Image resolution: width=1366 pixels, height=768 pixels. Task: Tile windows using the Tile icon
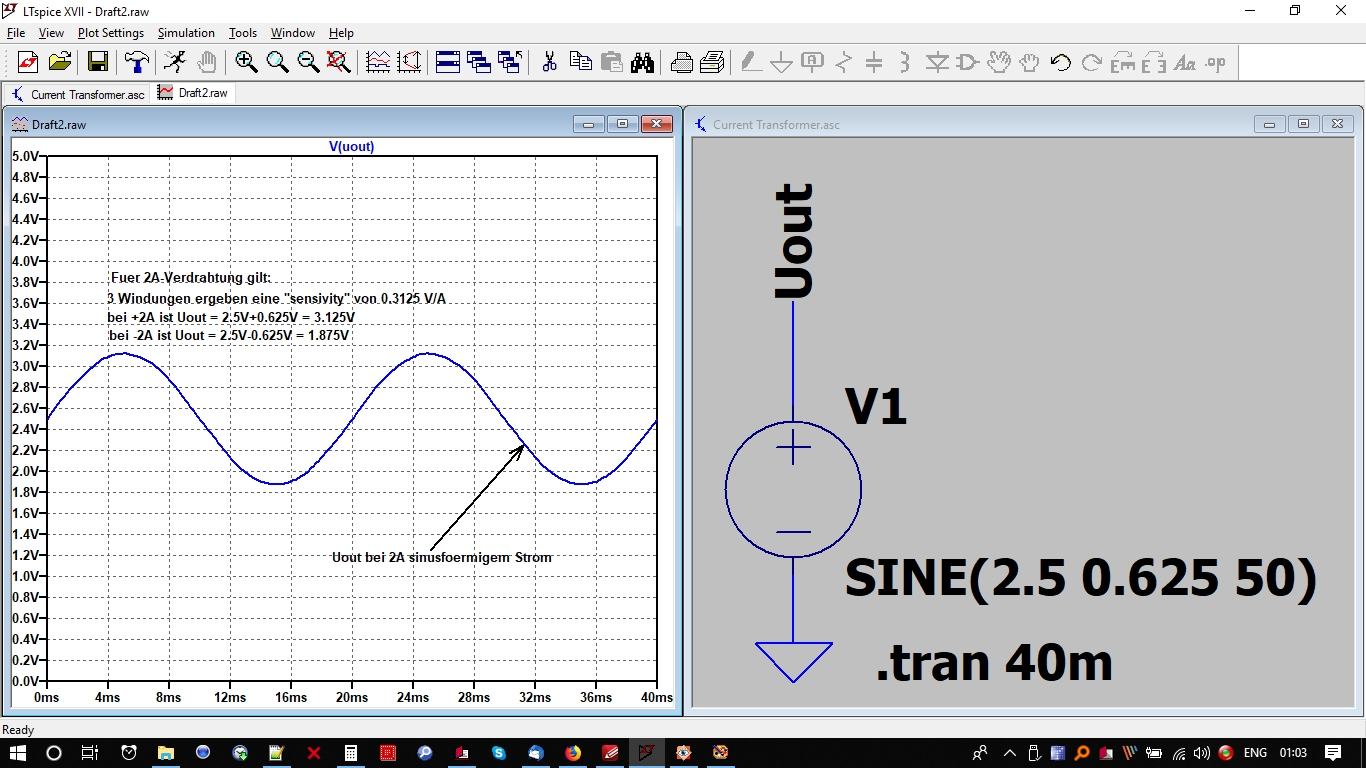(448, 62)
